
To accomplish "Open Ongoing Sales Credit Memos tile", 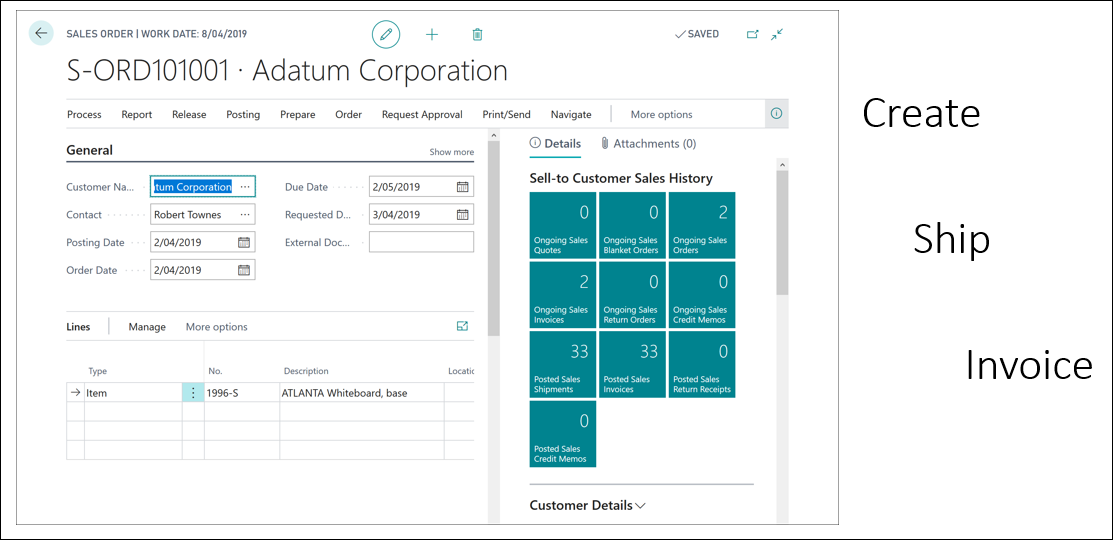I will click(x=702, y=294).
